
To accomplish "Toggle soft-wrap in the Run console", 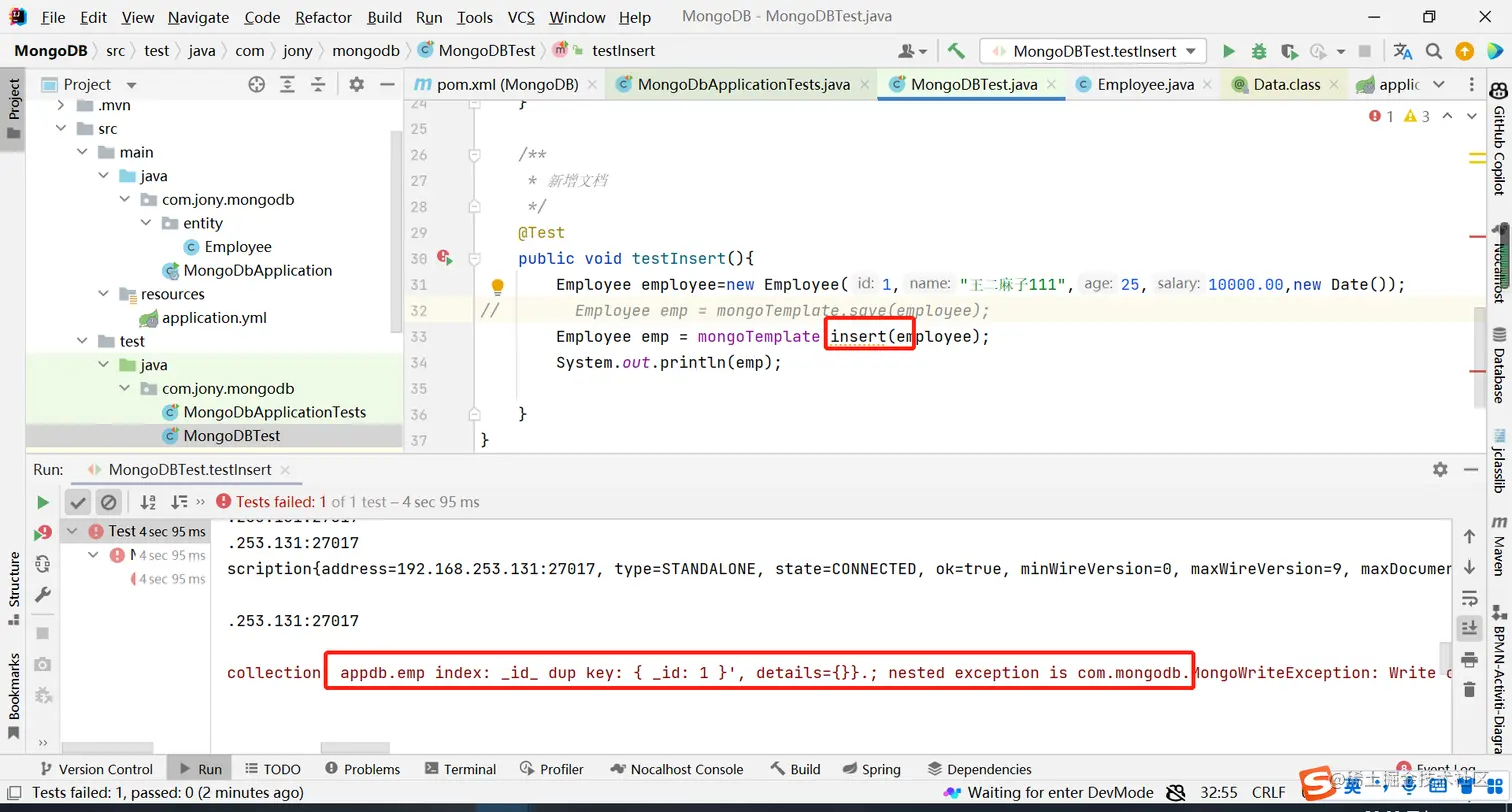I will [1469, 598].
